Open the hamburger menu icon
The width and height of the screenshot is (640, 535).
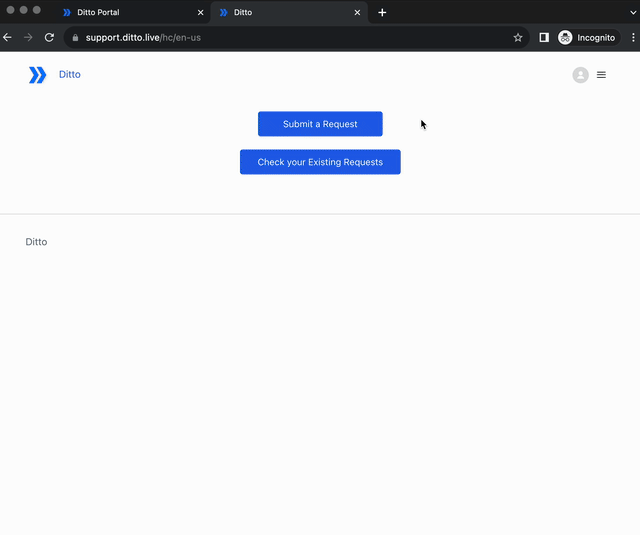coord(601,75)
